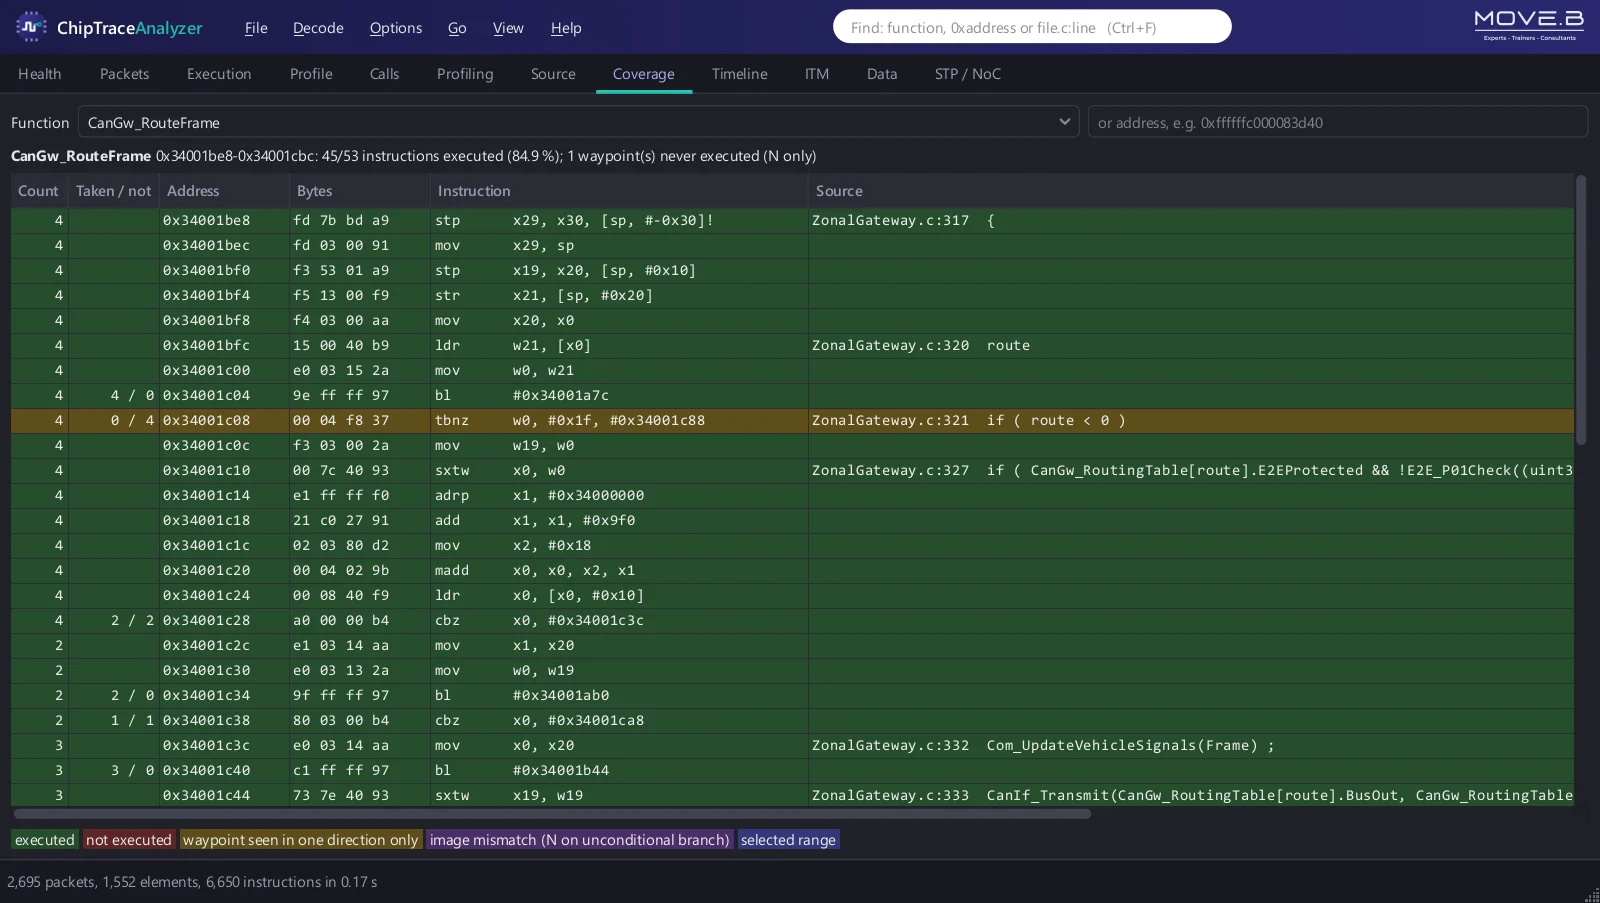Switch to the Profile tab
The width and height of the screenshot is (1600, 903).
[x=311, y=74]
